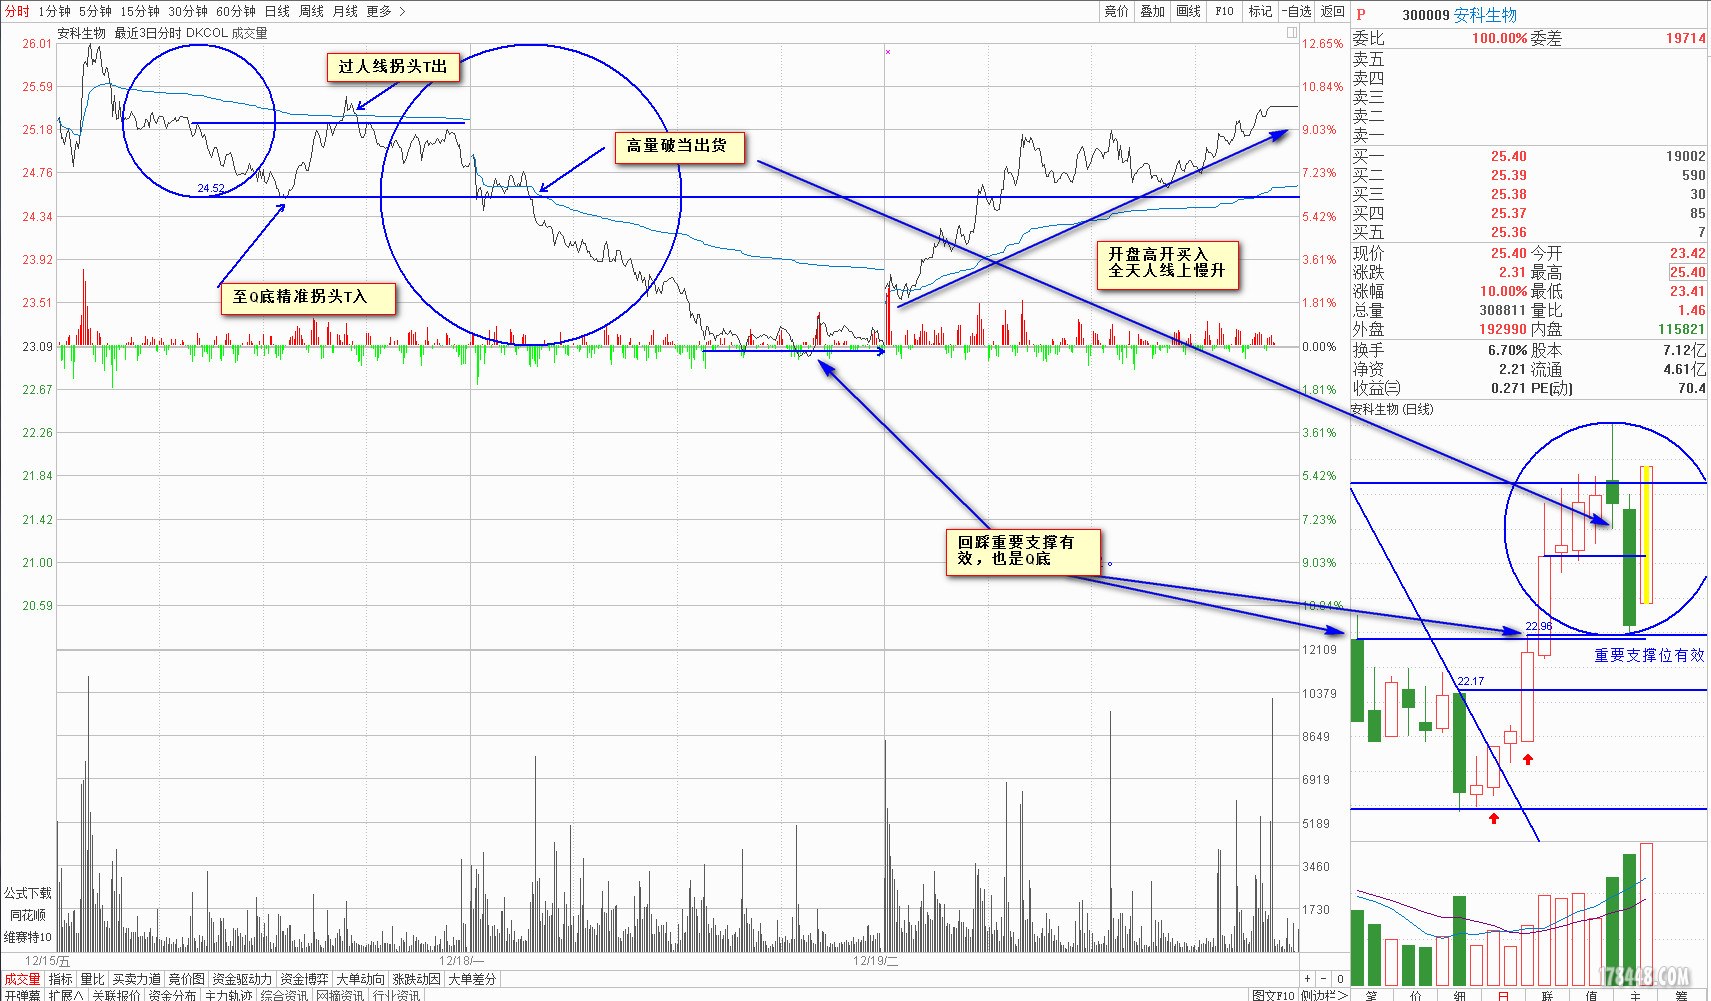Select the 指标 indicator tab
This screenshot has width=1711, height=1001.
(61, 979)
